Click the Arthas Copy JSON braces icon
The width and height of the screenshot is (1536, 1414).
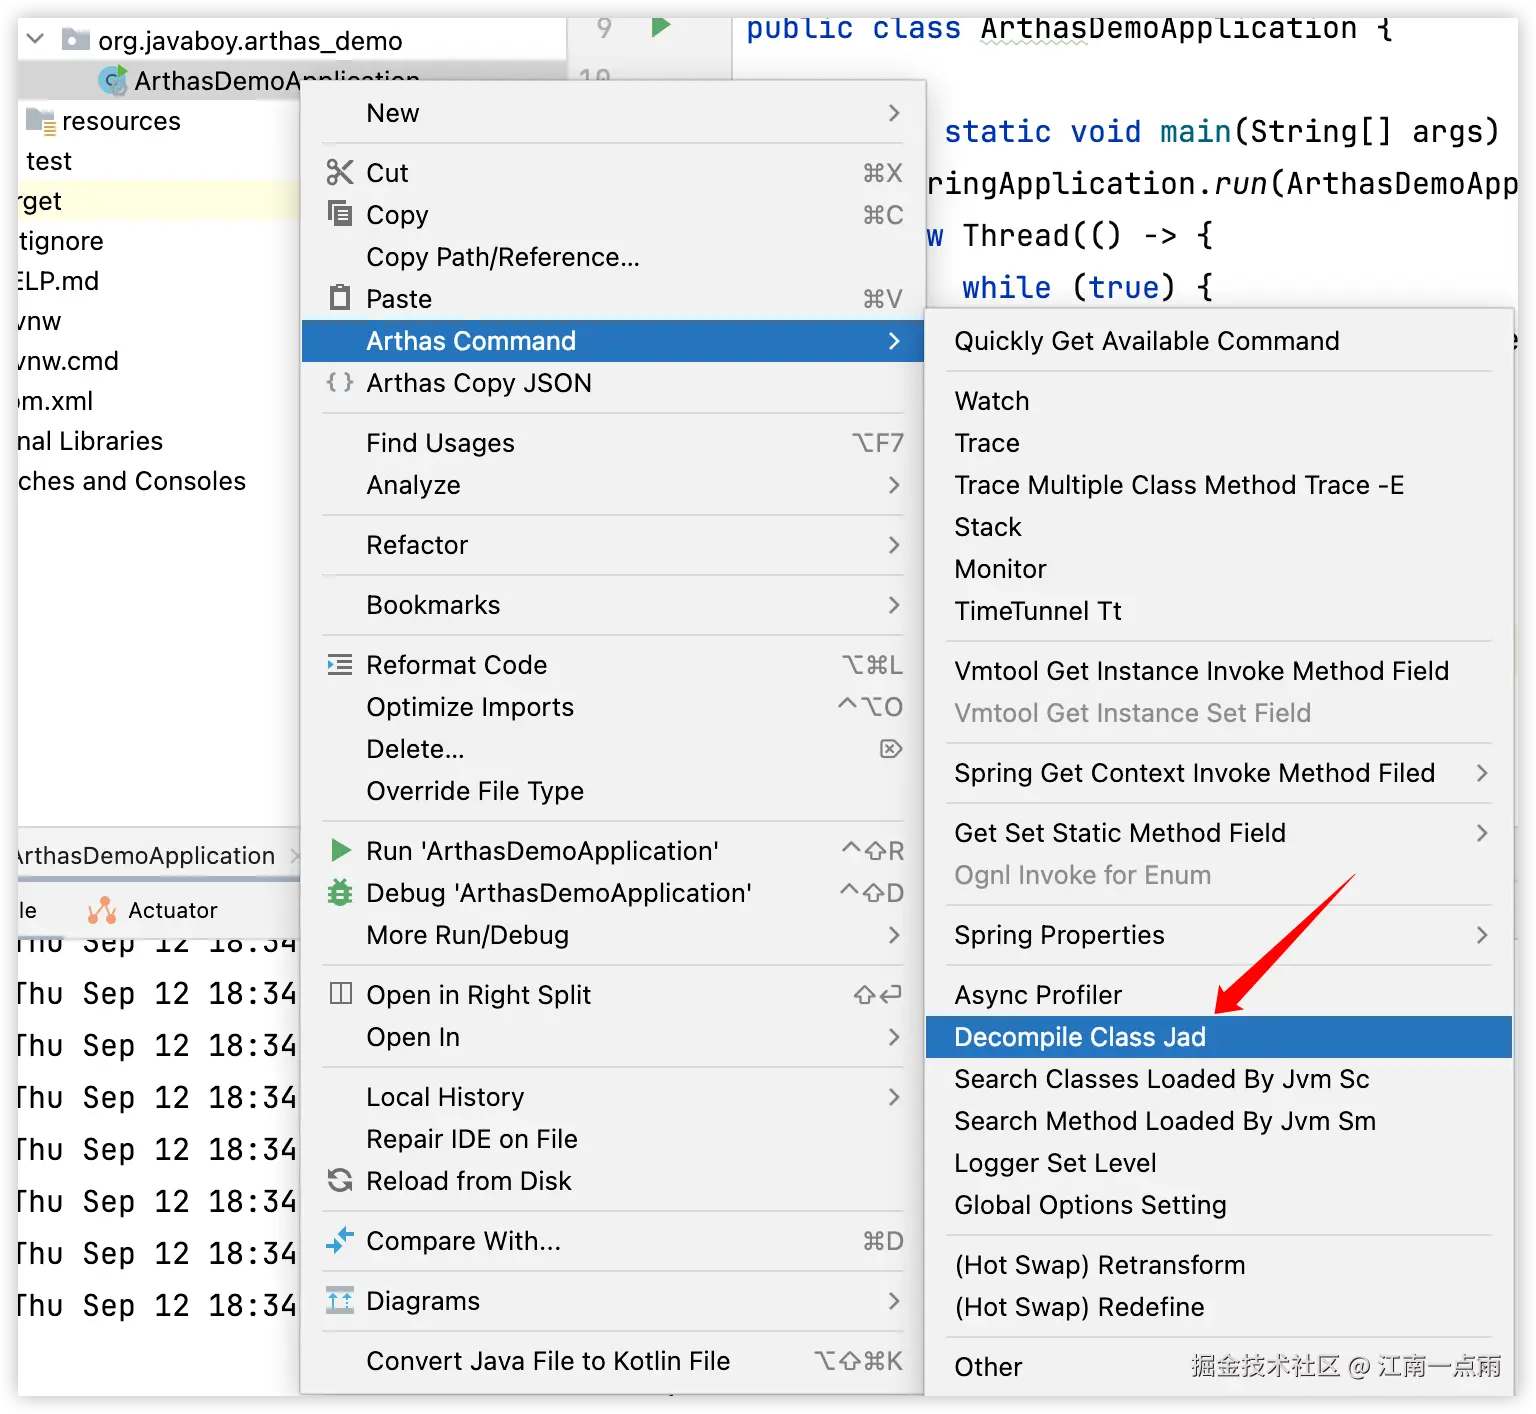(x=340, y=382)
